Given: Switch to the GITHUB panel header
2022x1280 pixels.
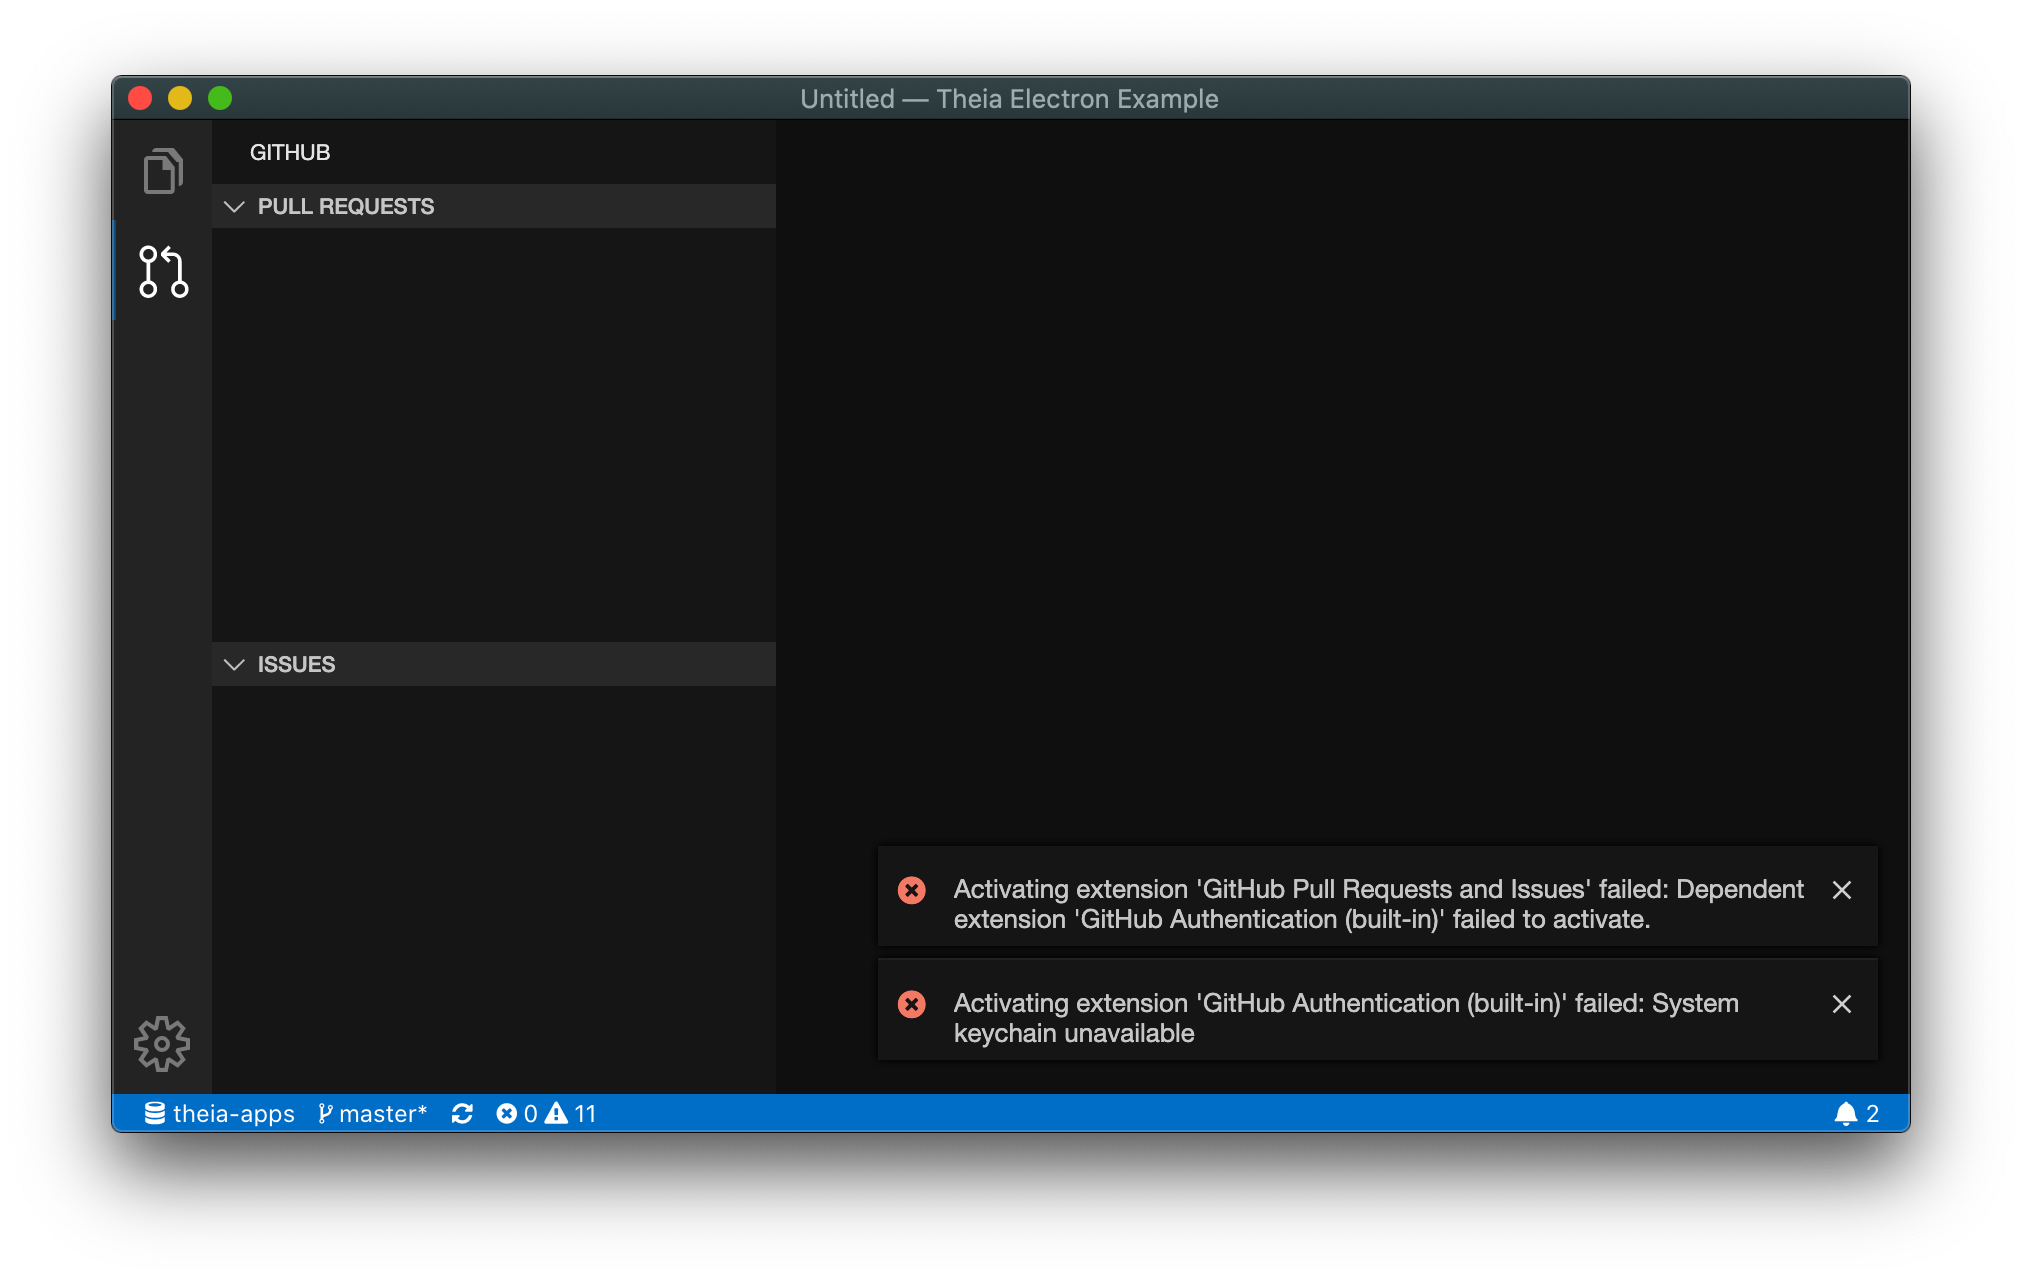Looking at the screenshot, I should click(x=289, y=152).
